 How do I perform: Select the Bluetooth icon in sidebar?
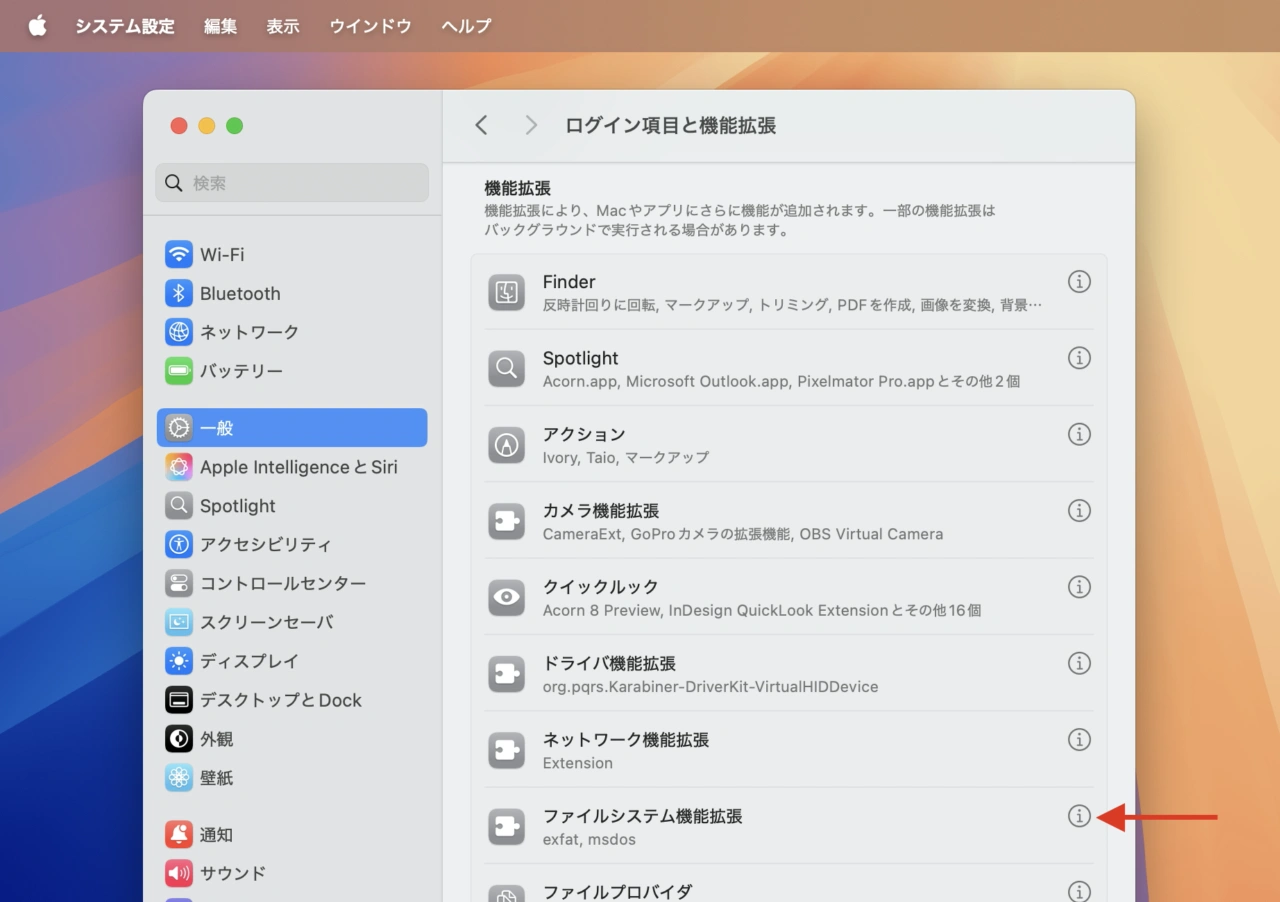(x=179, y=293)
